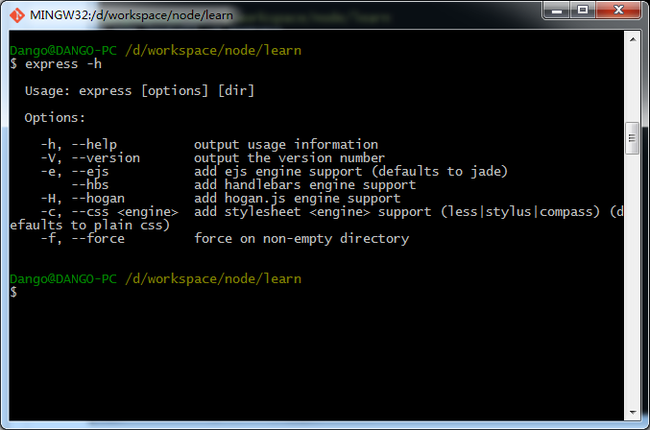Click the first 'Dango@DANGO-PC' prompt text
Image resolution: width=650 pixels, height=430 pixels.
63,51
